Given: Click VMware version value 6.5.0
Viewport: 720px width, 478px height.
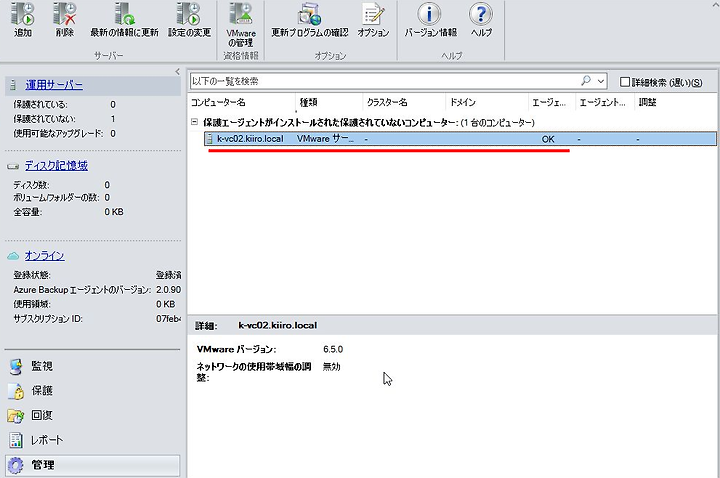Looking at the screenshot, I should tap(333, 349).
